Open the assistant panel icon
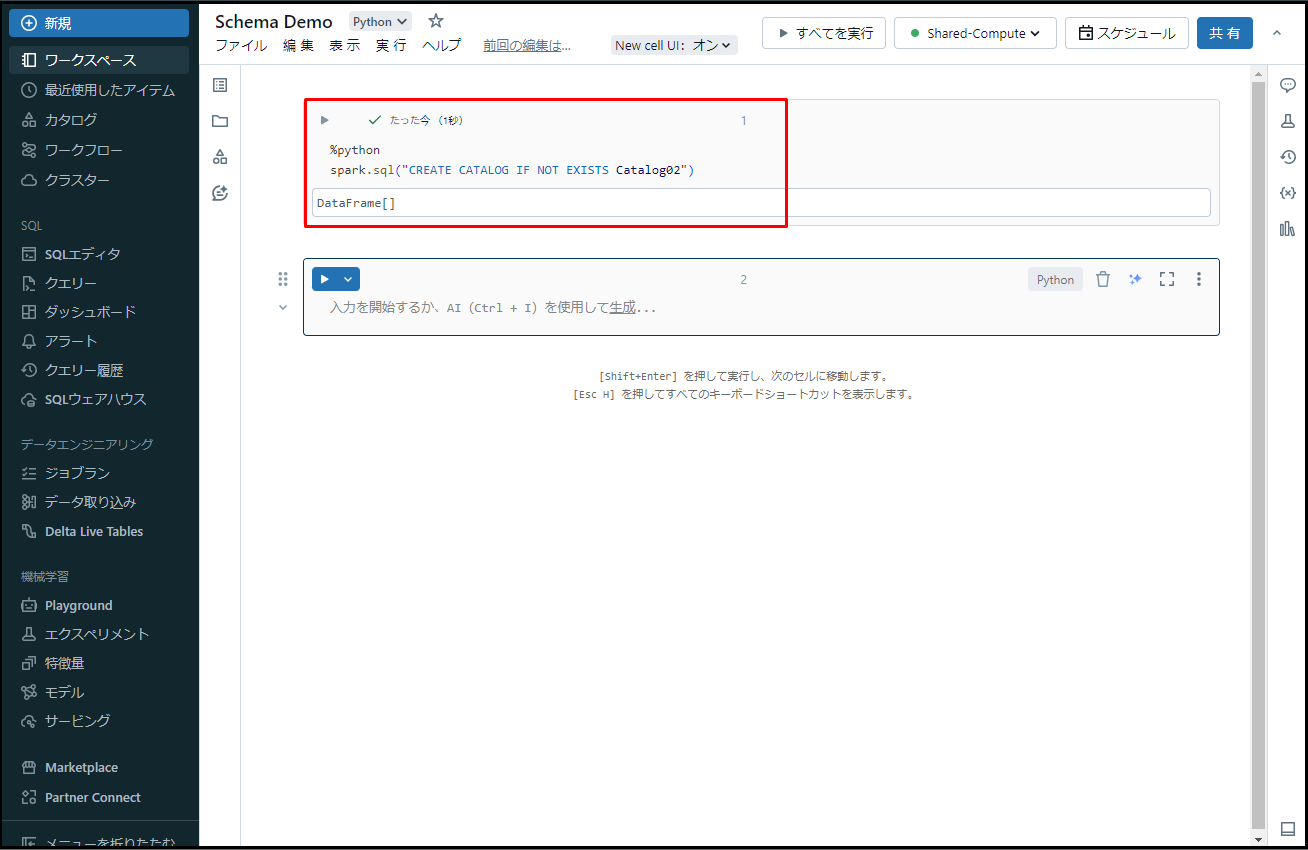1308x850 pixels. (x=220, y=193)
